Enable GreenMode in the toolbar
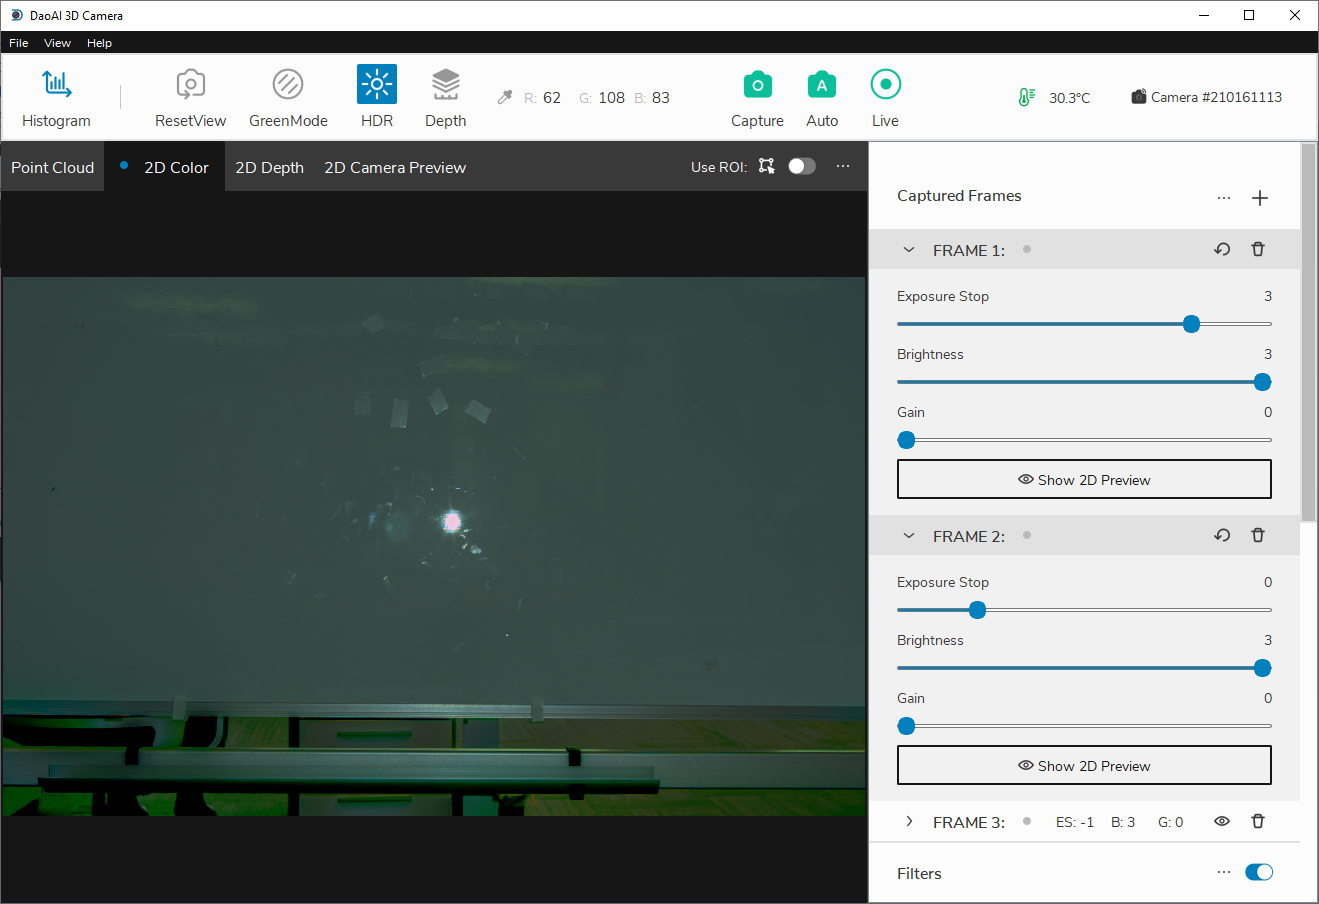 point(288,85)
